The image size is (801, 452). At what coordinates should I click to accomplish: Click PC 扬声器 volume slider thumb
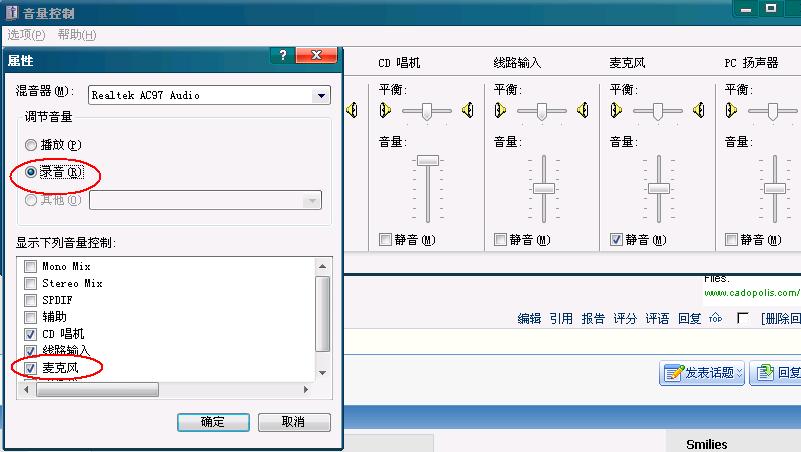coord(775,188)
